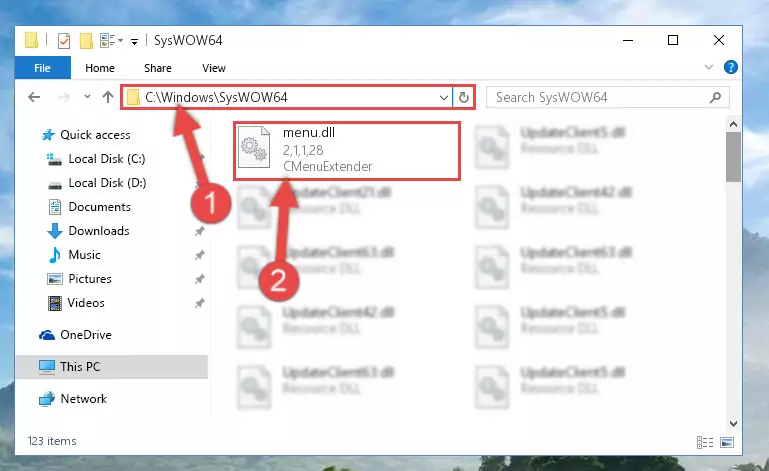This screenshot has height=471, width=769.
Task: Go back with the Back arrow
Action: tap(34, 97)
